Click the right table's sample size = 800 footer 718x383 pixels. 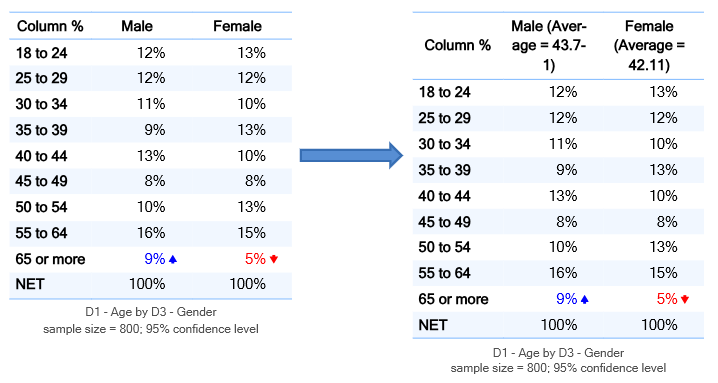click(558, 368)
